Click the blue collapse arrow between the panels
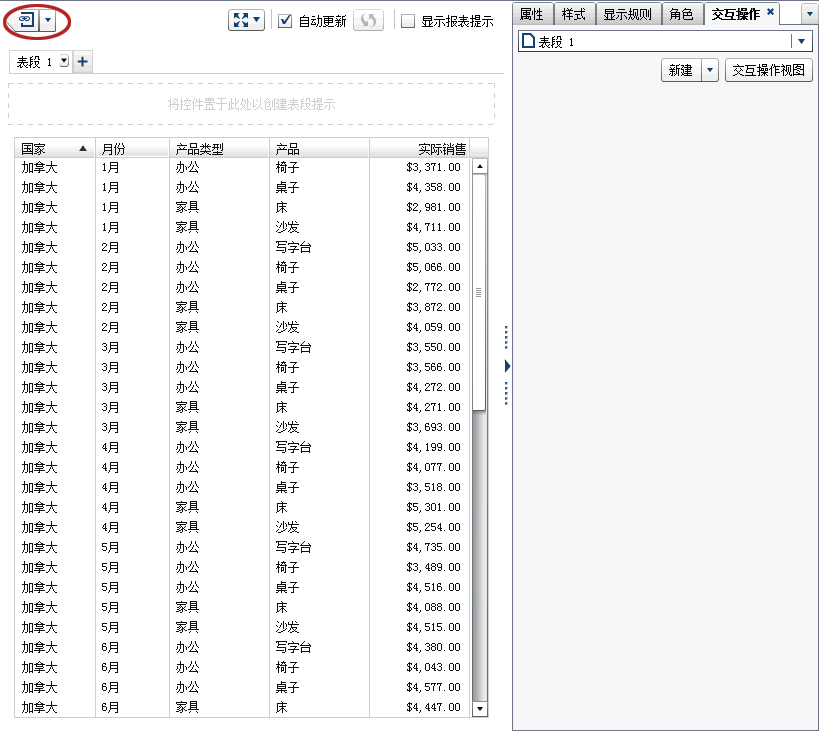819x731 pixels. click(505, 366)
